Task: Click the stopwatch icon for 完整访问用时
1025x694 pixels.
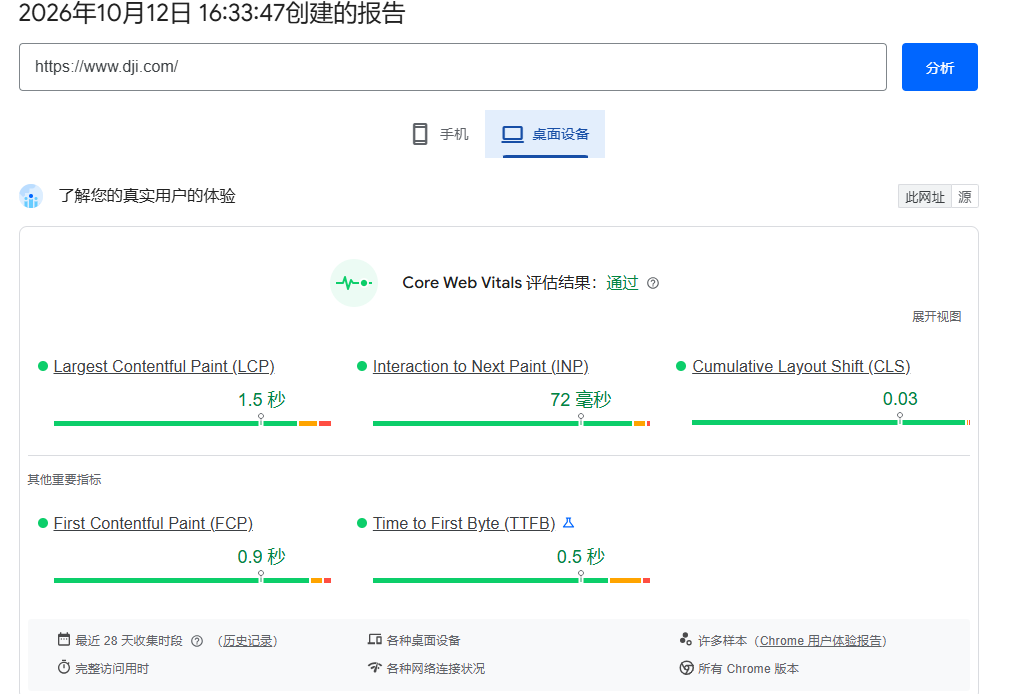Action: pos(63,667)
